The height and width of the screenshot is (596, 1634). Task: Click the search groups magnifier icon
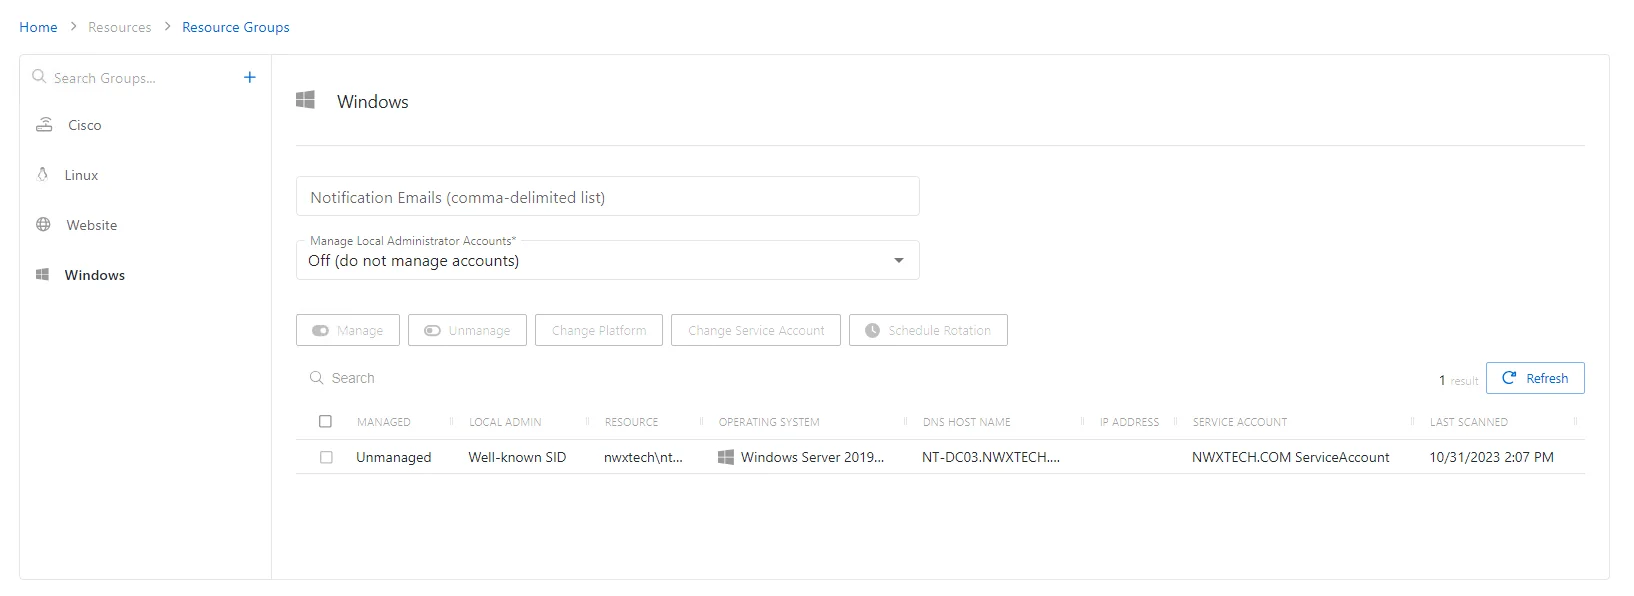pyautogui.click(x=39, y=77)
